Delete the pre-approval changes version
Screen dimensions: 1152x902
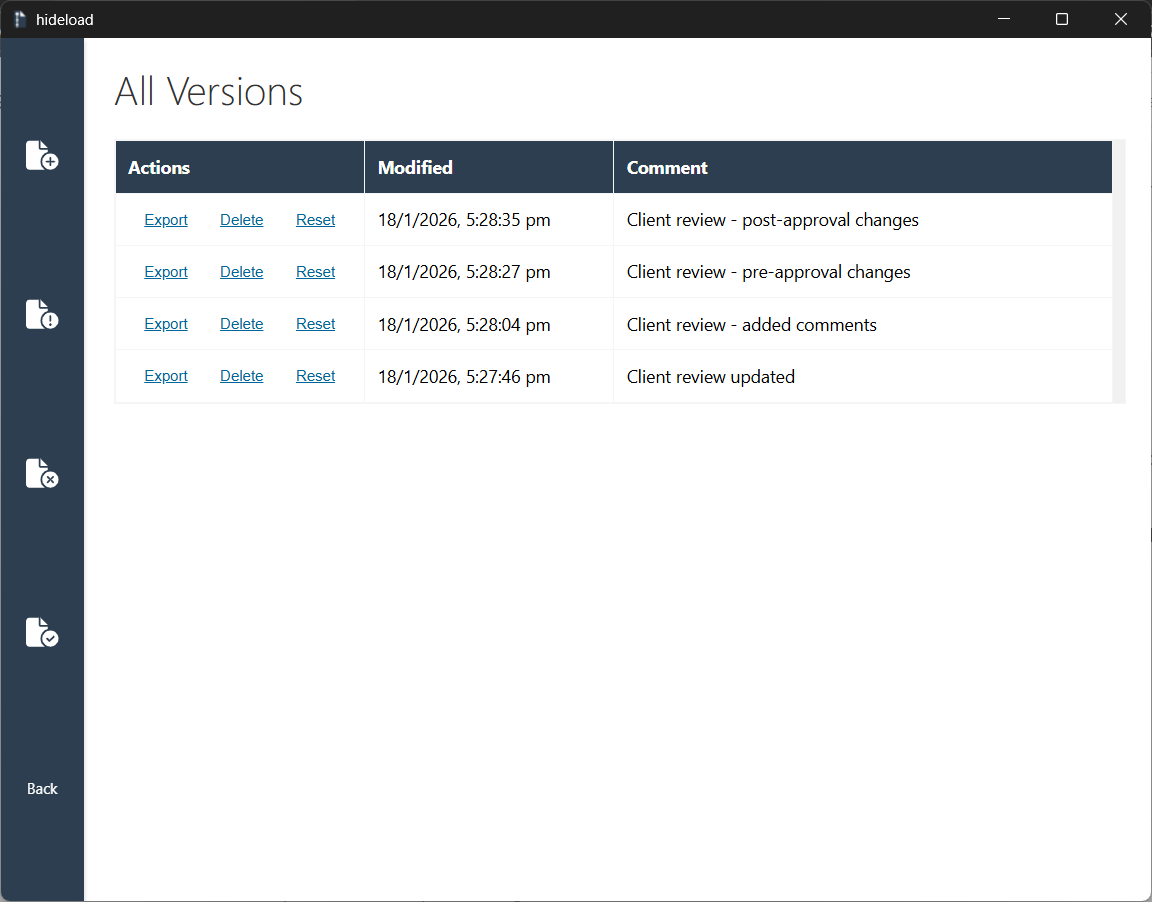(x=242, y=272)
